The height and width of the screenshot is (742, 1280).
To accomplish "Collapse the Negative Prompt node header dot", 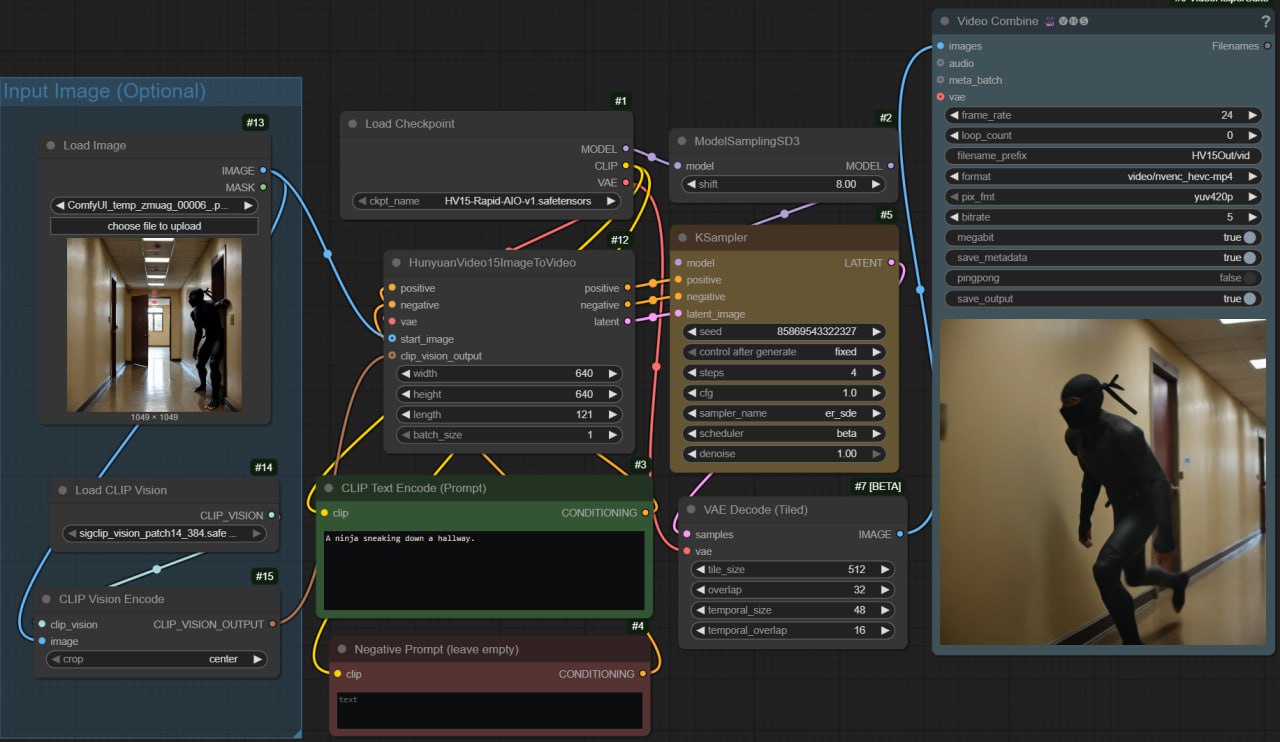I will coord(340,650).
